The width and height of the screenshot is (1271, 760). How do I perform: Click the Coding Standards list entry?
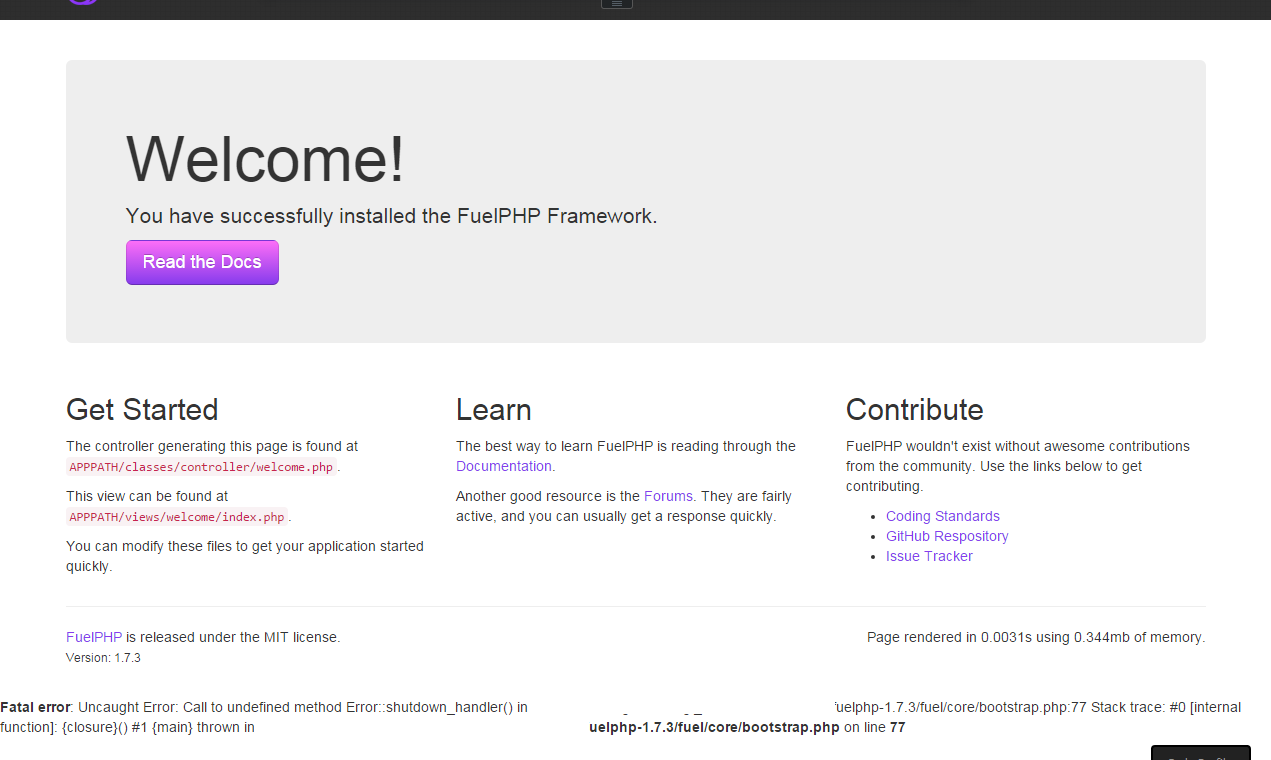coord(942,516)
